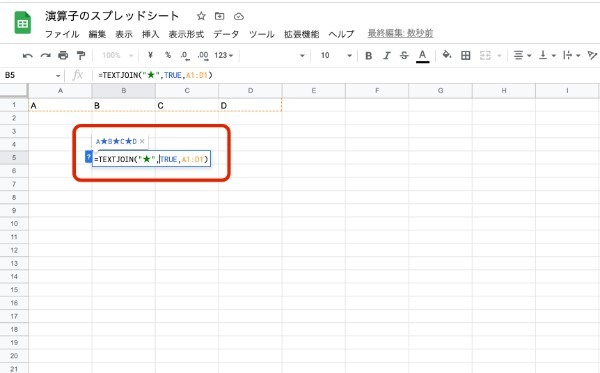Screen dimensions: 600x373
Task: Select column E header
Action: point(314,91)
